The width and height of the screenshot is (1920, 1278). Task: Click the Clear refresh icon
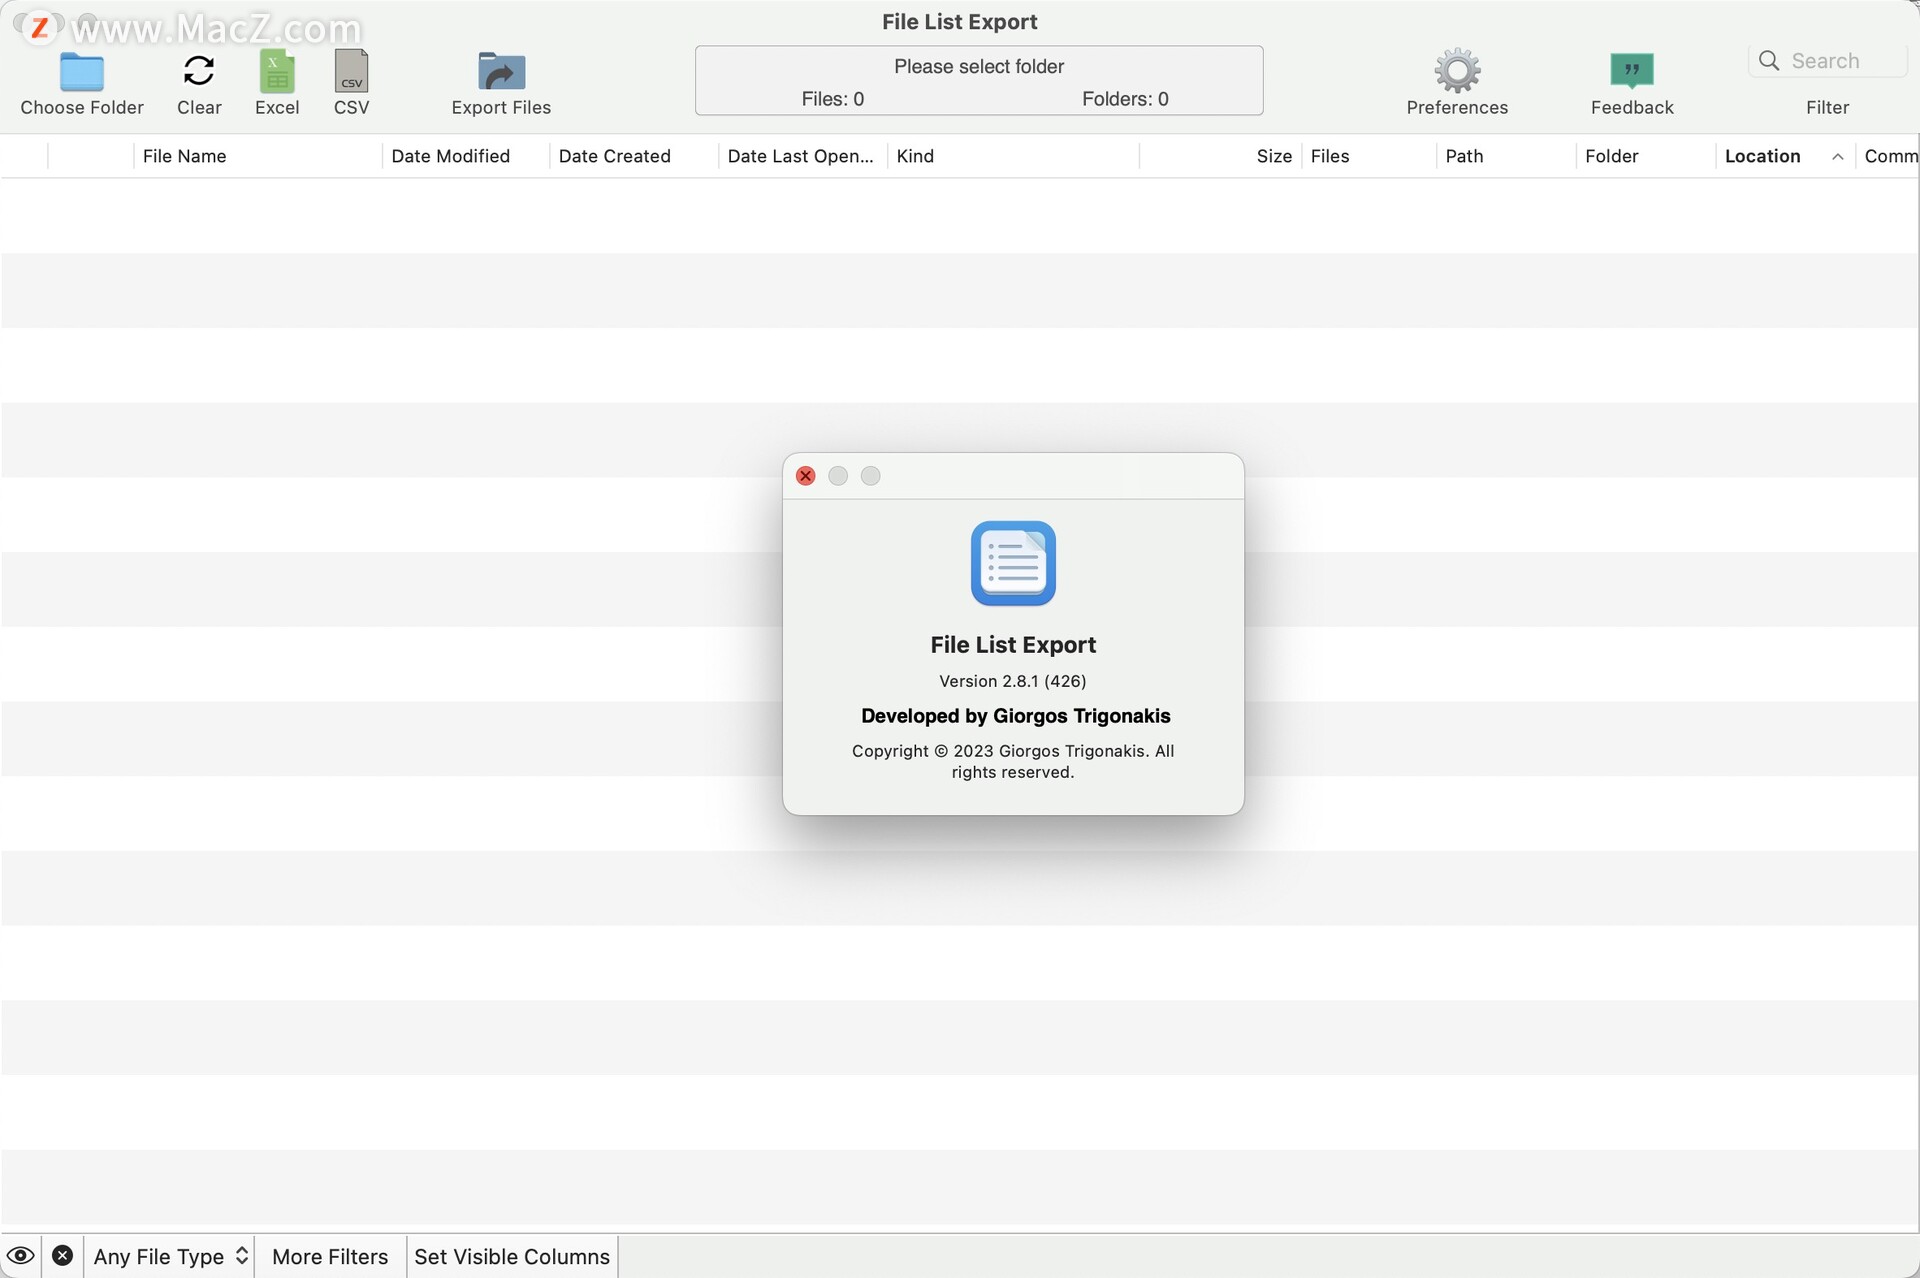pos(199,70)
